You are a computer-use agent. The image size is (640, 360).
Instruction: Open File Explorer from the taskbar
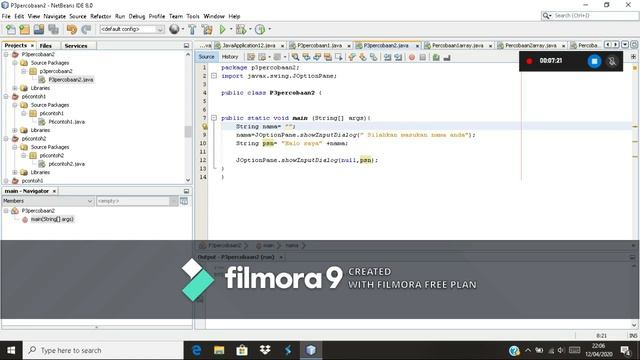(219, 350)
